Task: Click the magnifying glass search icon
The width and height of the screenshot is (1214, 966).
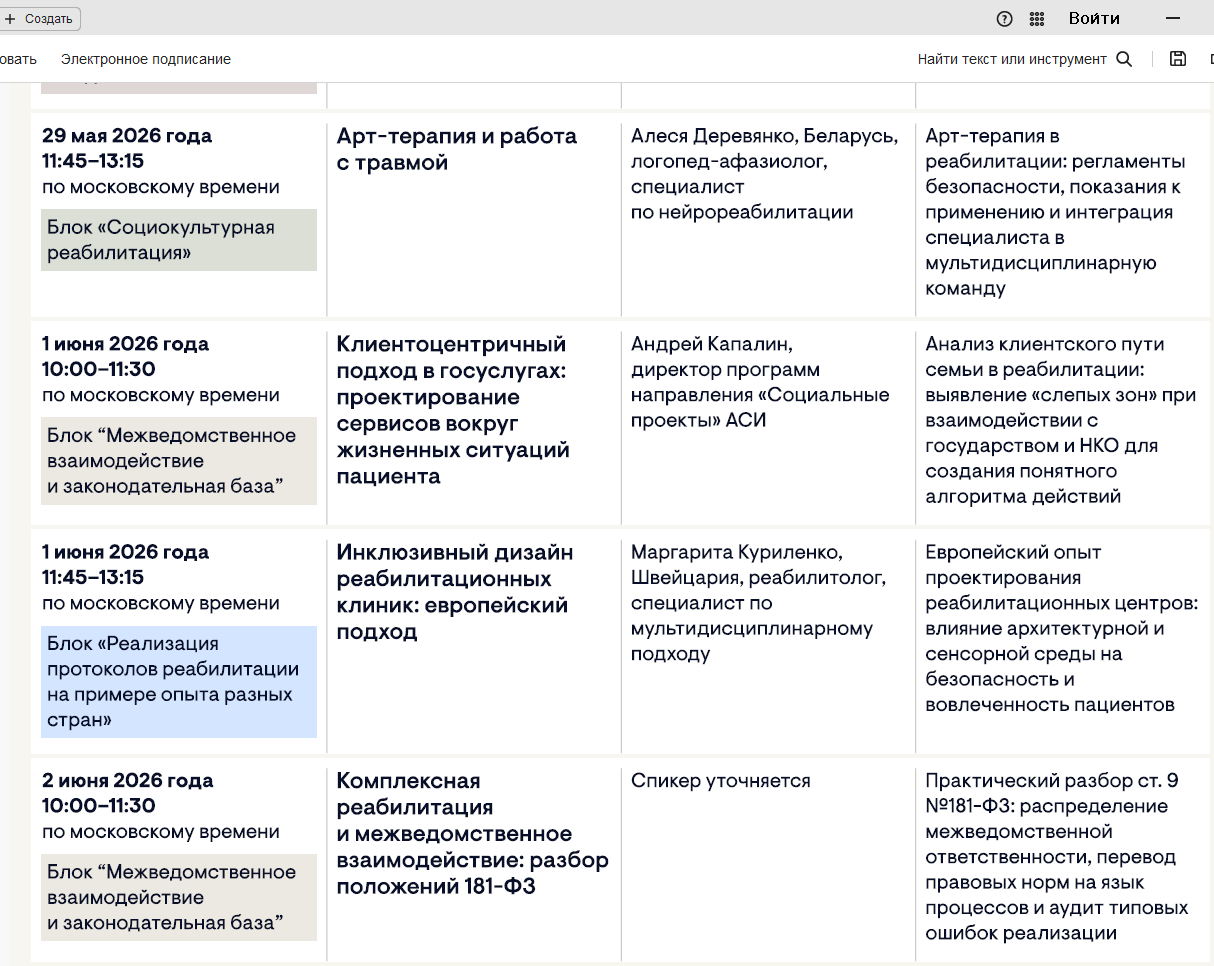Action: pyautogui.click(x=1124, y=59)
